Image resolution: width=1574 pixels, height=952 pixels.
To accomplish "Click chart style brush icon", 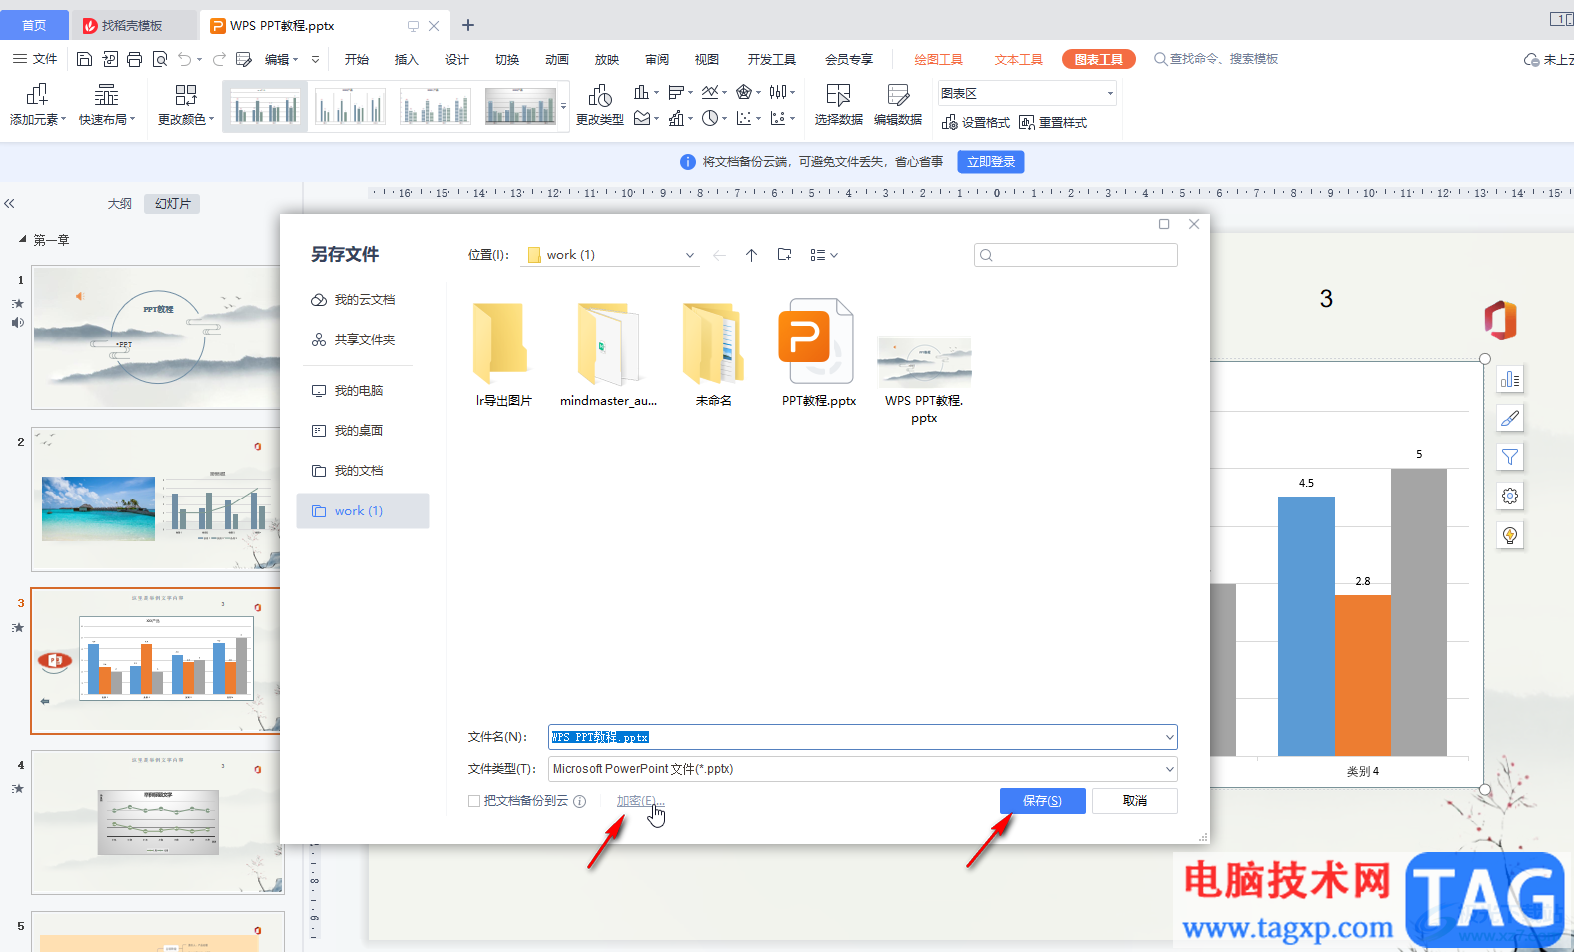I will click(x=1510, y=418).
